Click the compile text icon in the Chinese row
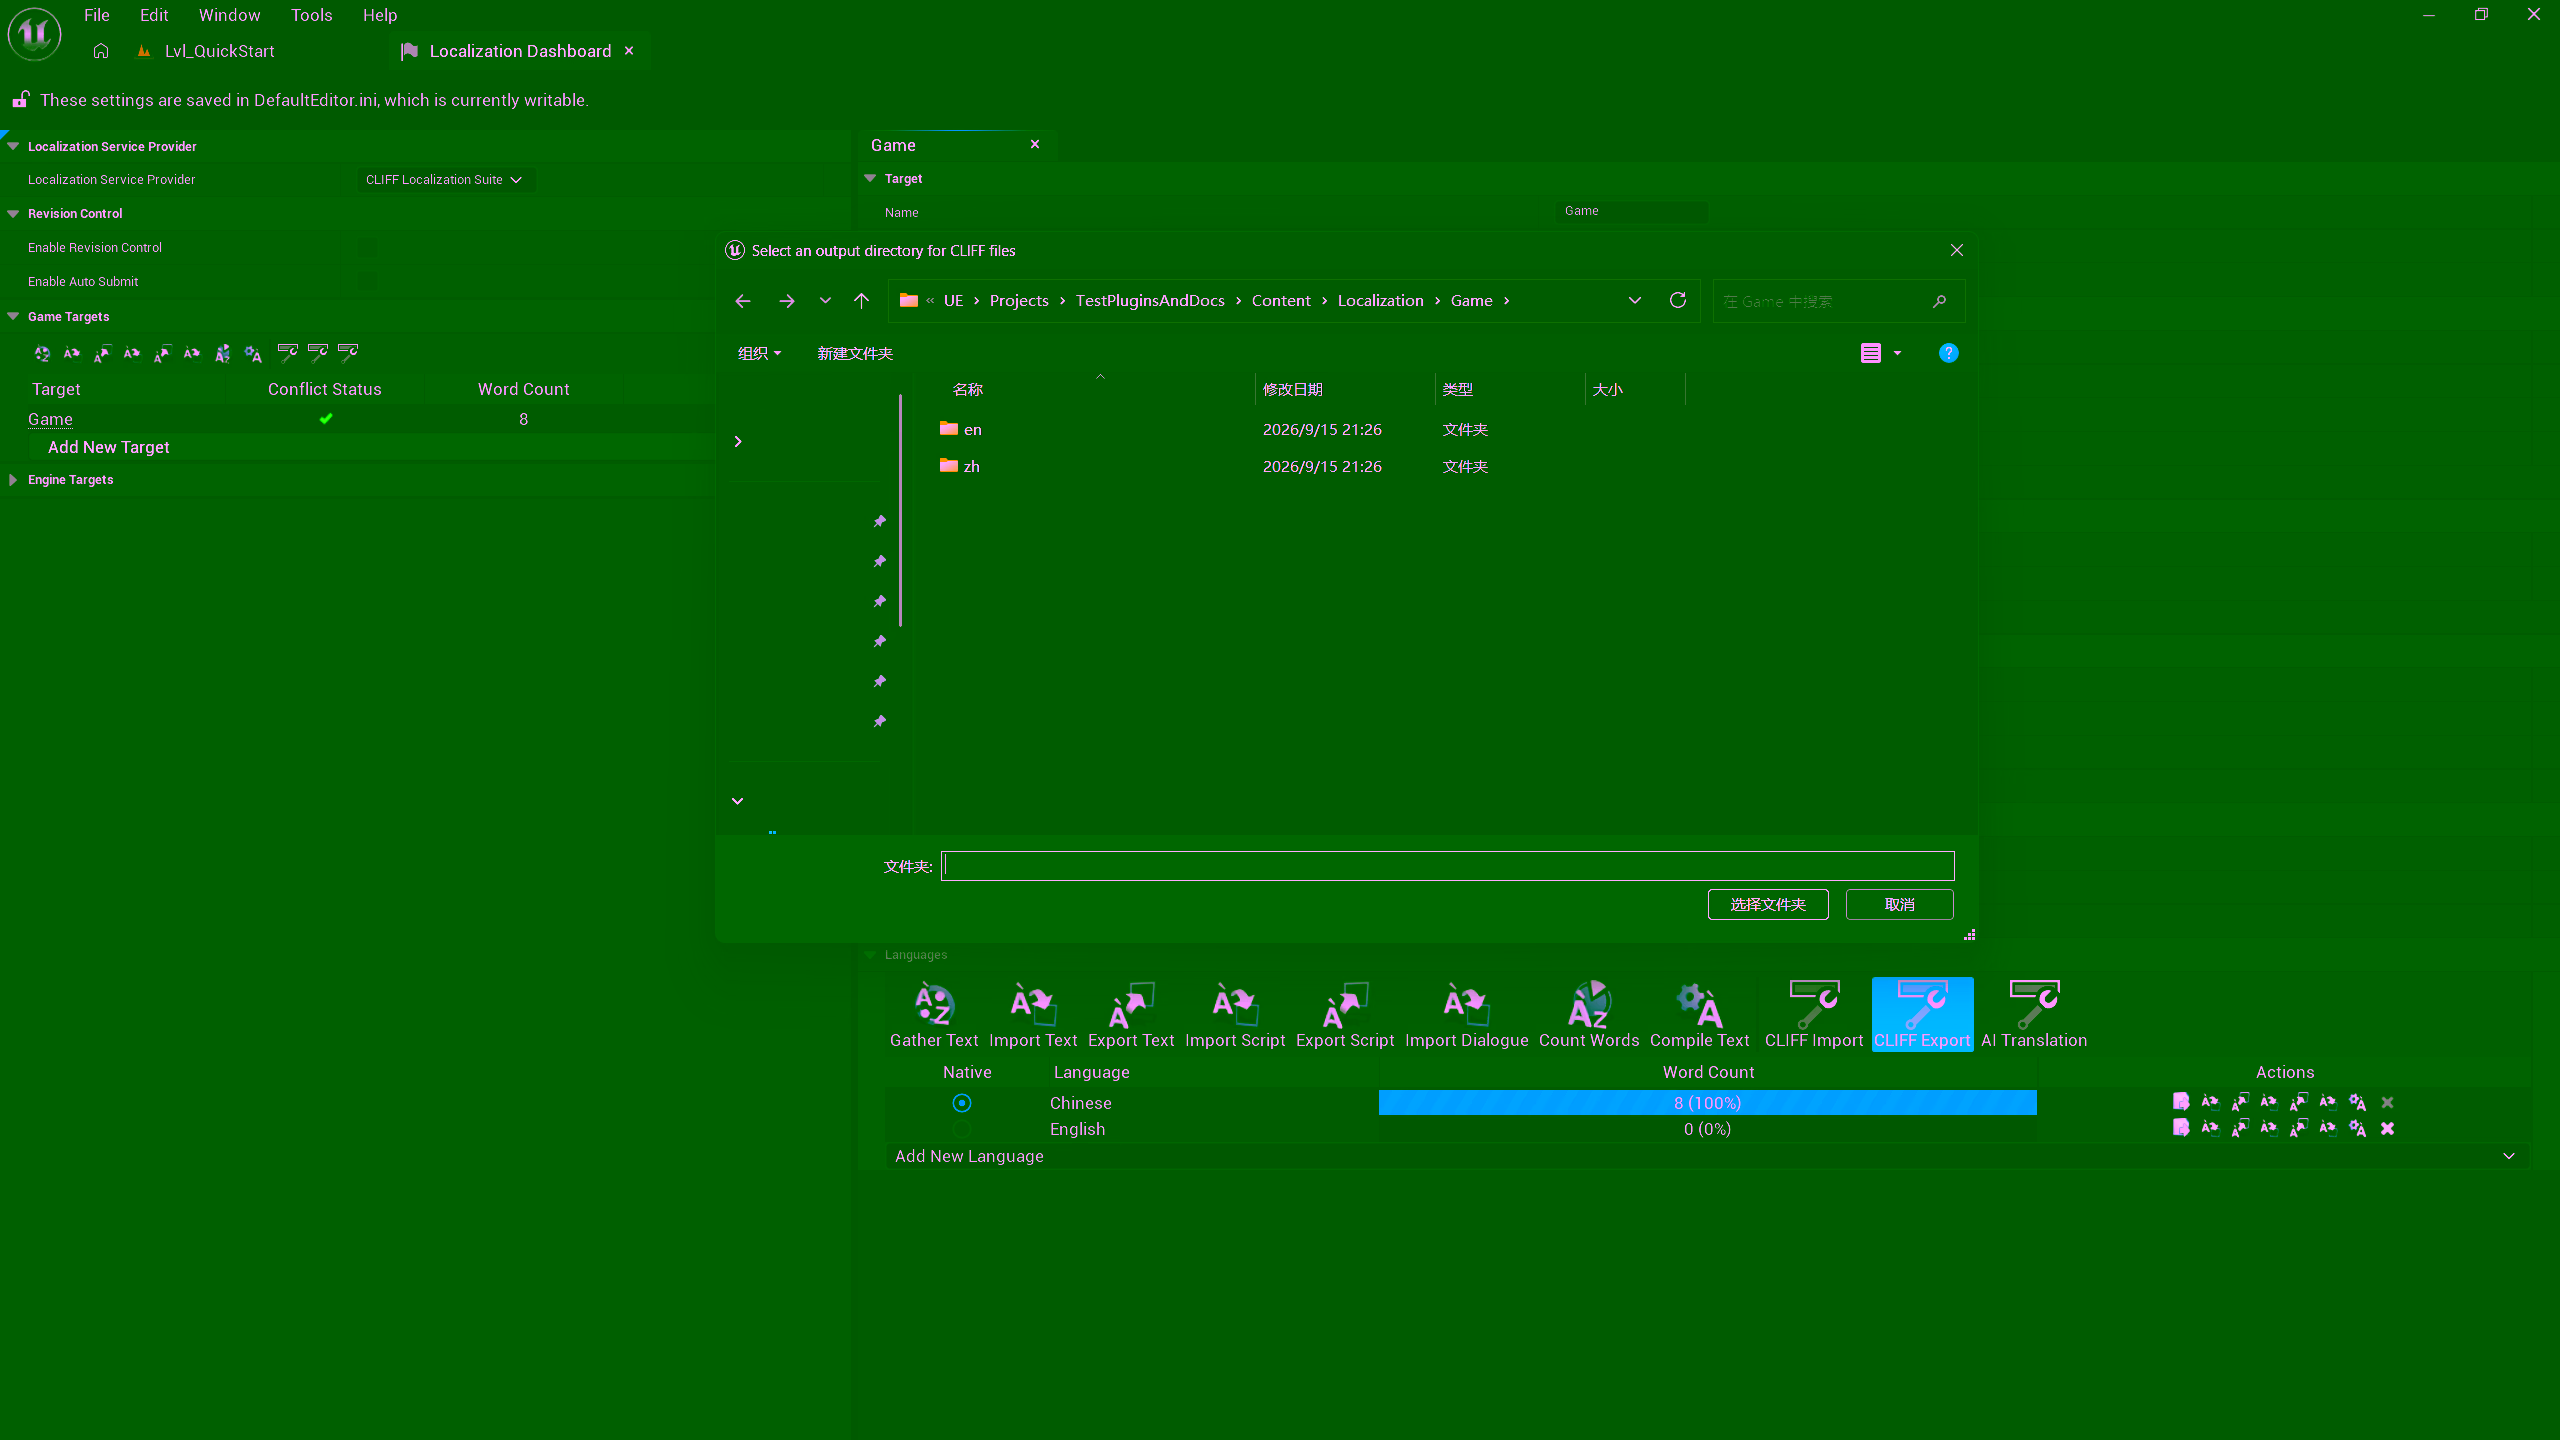 (2357, 1102)
